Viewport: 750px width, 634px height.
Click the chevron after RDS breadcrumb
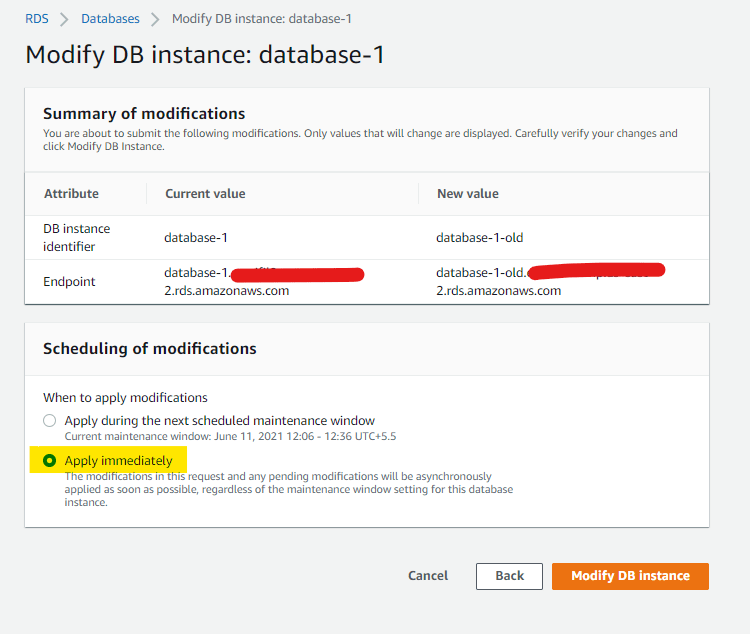point(65,19)
